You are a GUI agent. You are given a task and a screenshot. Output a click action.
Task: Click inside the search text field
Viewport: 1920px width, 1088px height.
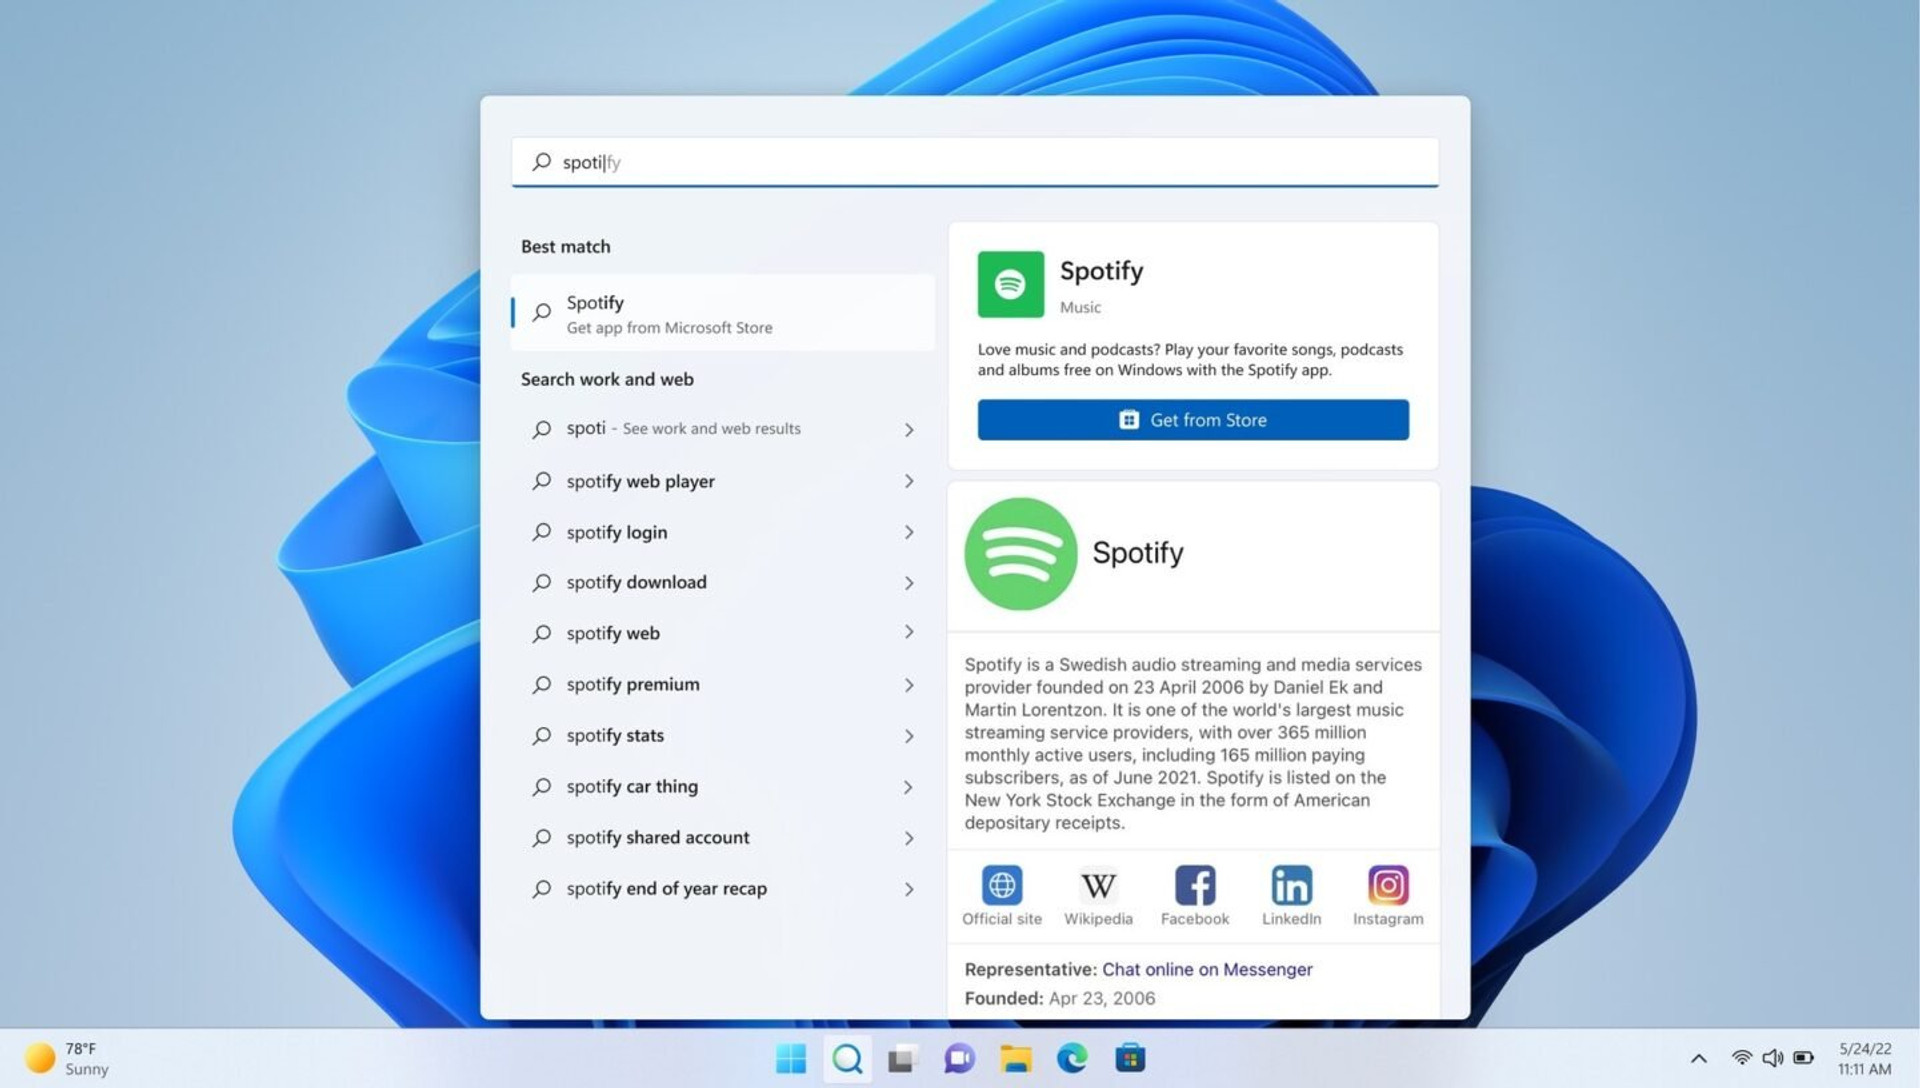coord(975,162)
